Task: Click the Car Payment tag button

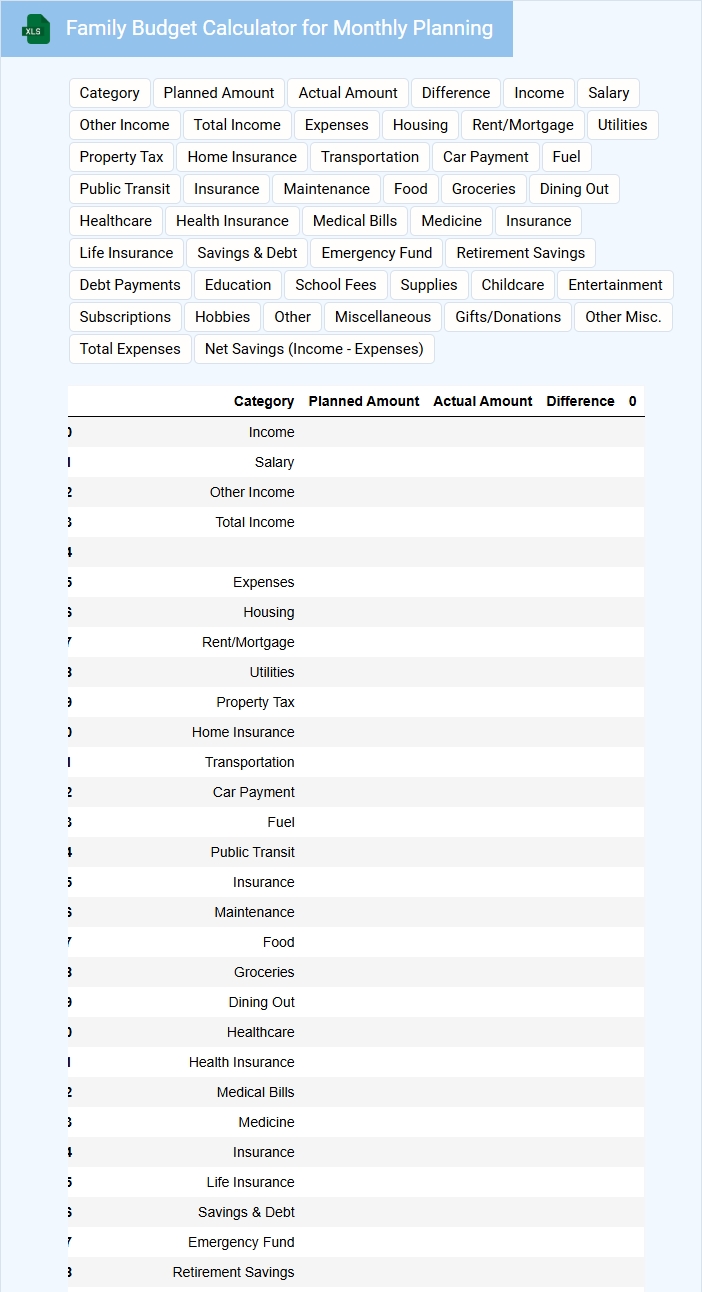Action: tap(486, 157)
